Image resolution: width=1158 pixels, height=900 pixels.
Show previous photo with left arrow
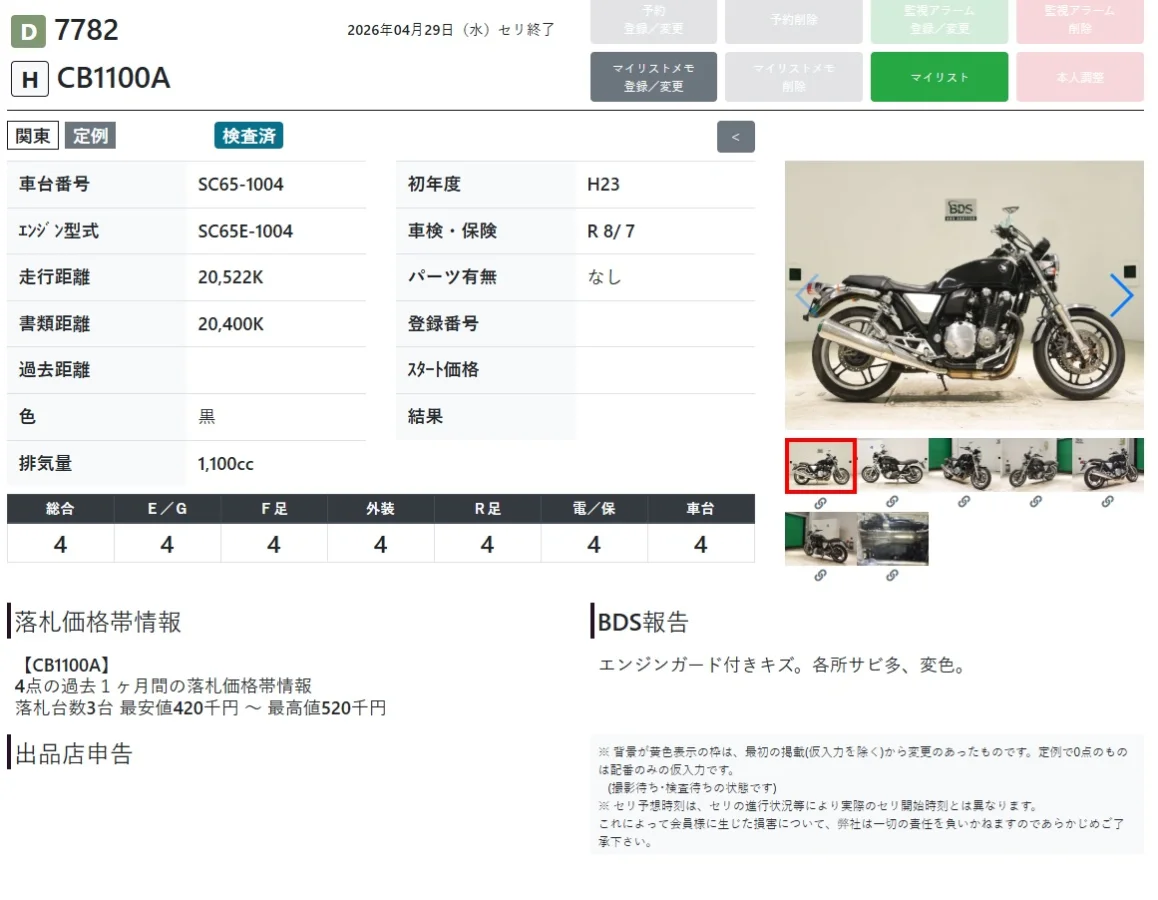tap(806, 295)
